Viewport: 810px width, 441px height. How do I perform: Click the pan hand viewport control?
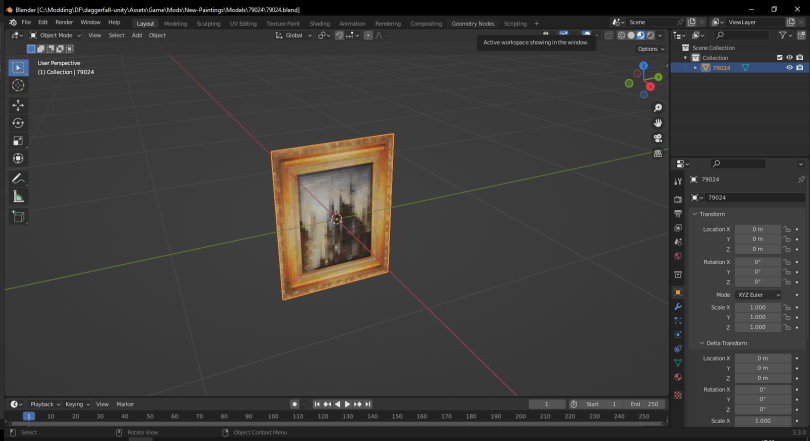[658, 123]
